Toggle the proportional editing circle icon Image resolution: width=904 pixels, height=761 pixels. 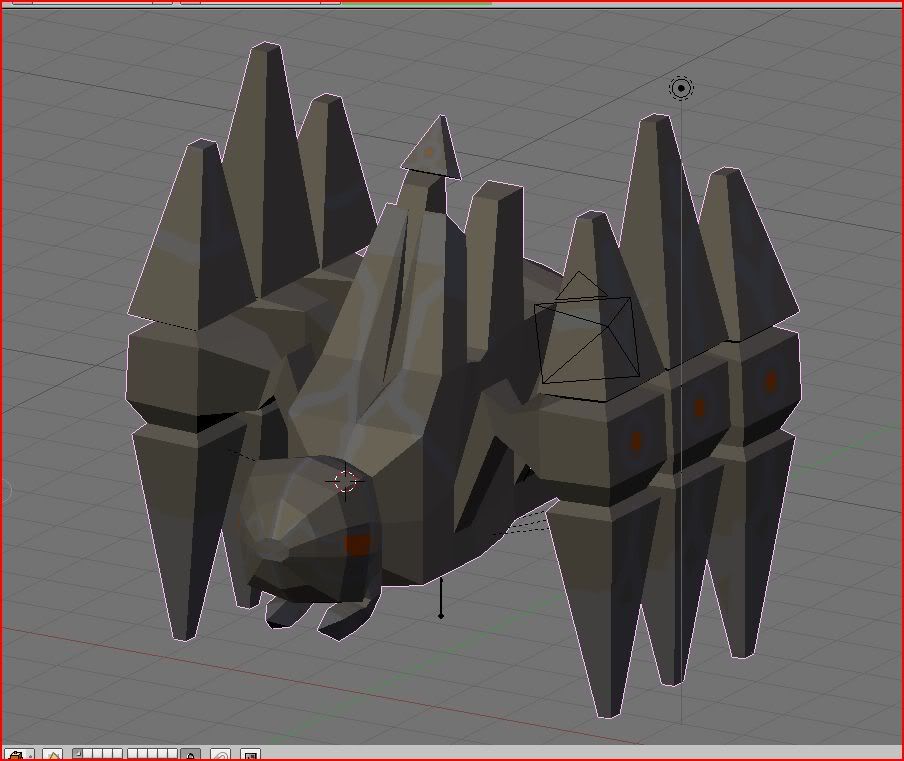tap(221, 755)
